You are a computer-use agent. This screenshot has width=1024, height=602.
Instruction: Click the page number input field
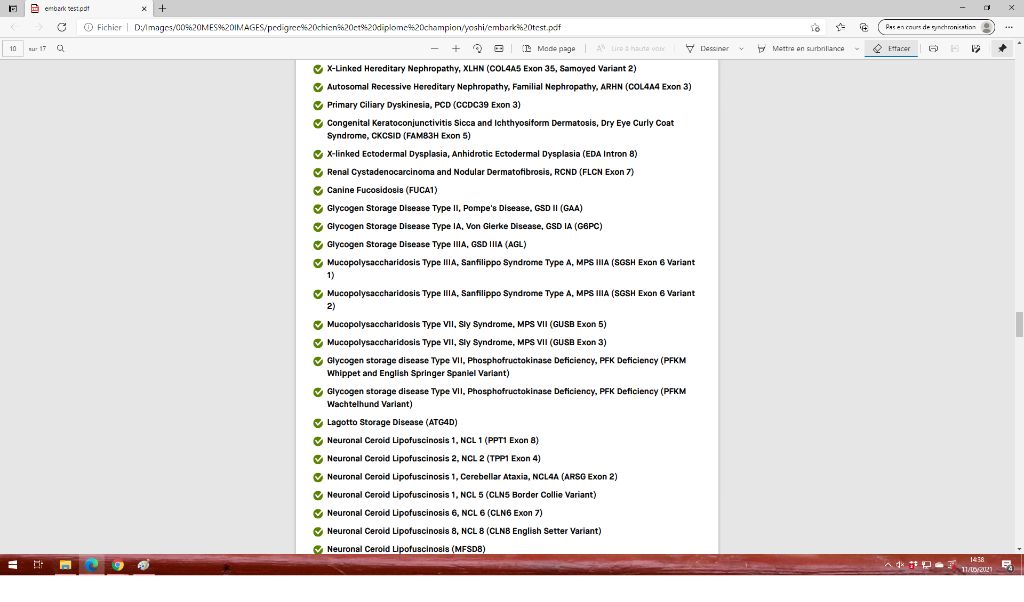pyautogui.click(x=14, y=48)
